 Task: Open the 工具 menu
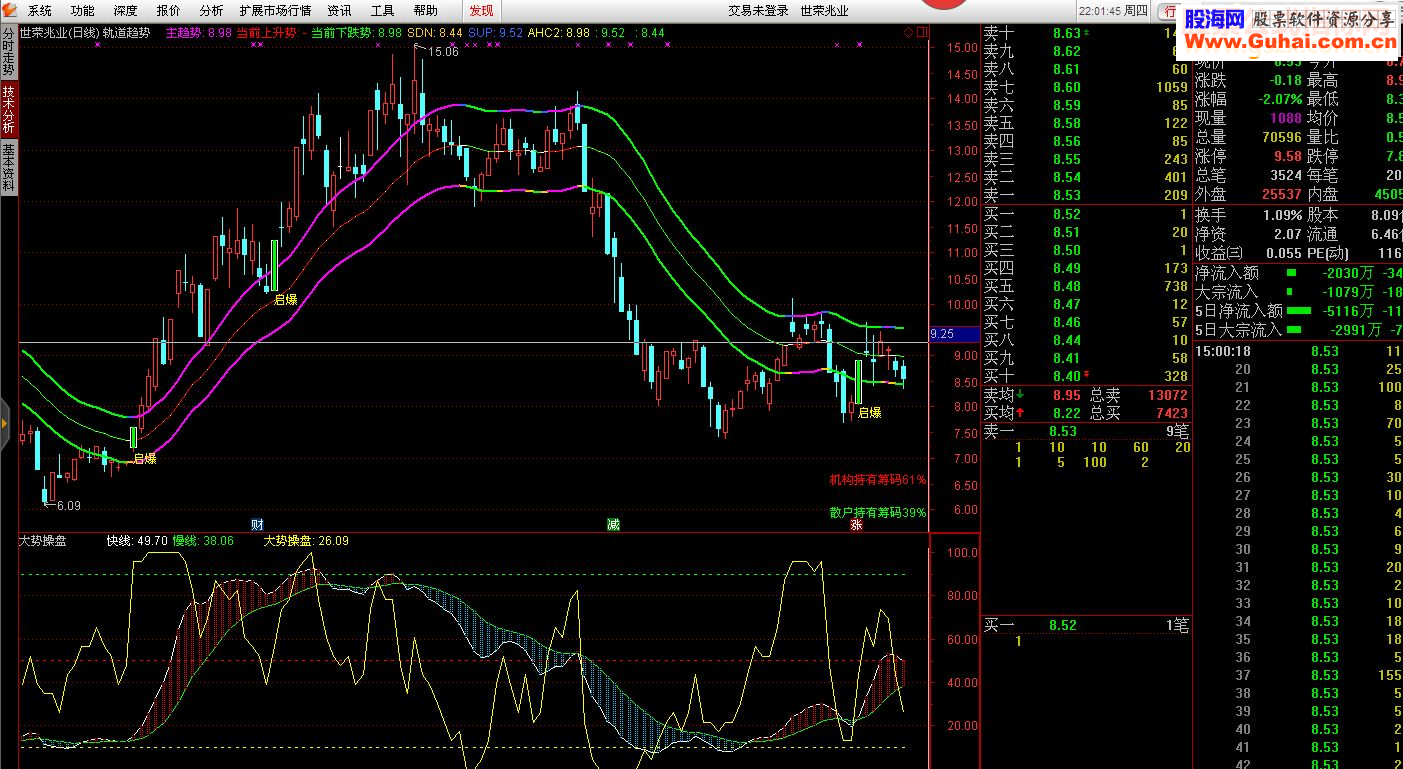[x=382, y=11]
